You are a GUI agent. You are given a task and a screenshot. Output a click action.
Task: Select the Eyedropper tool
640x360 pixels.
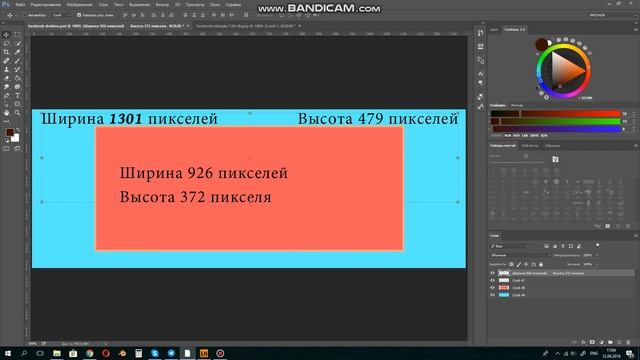click(17, 52)
